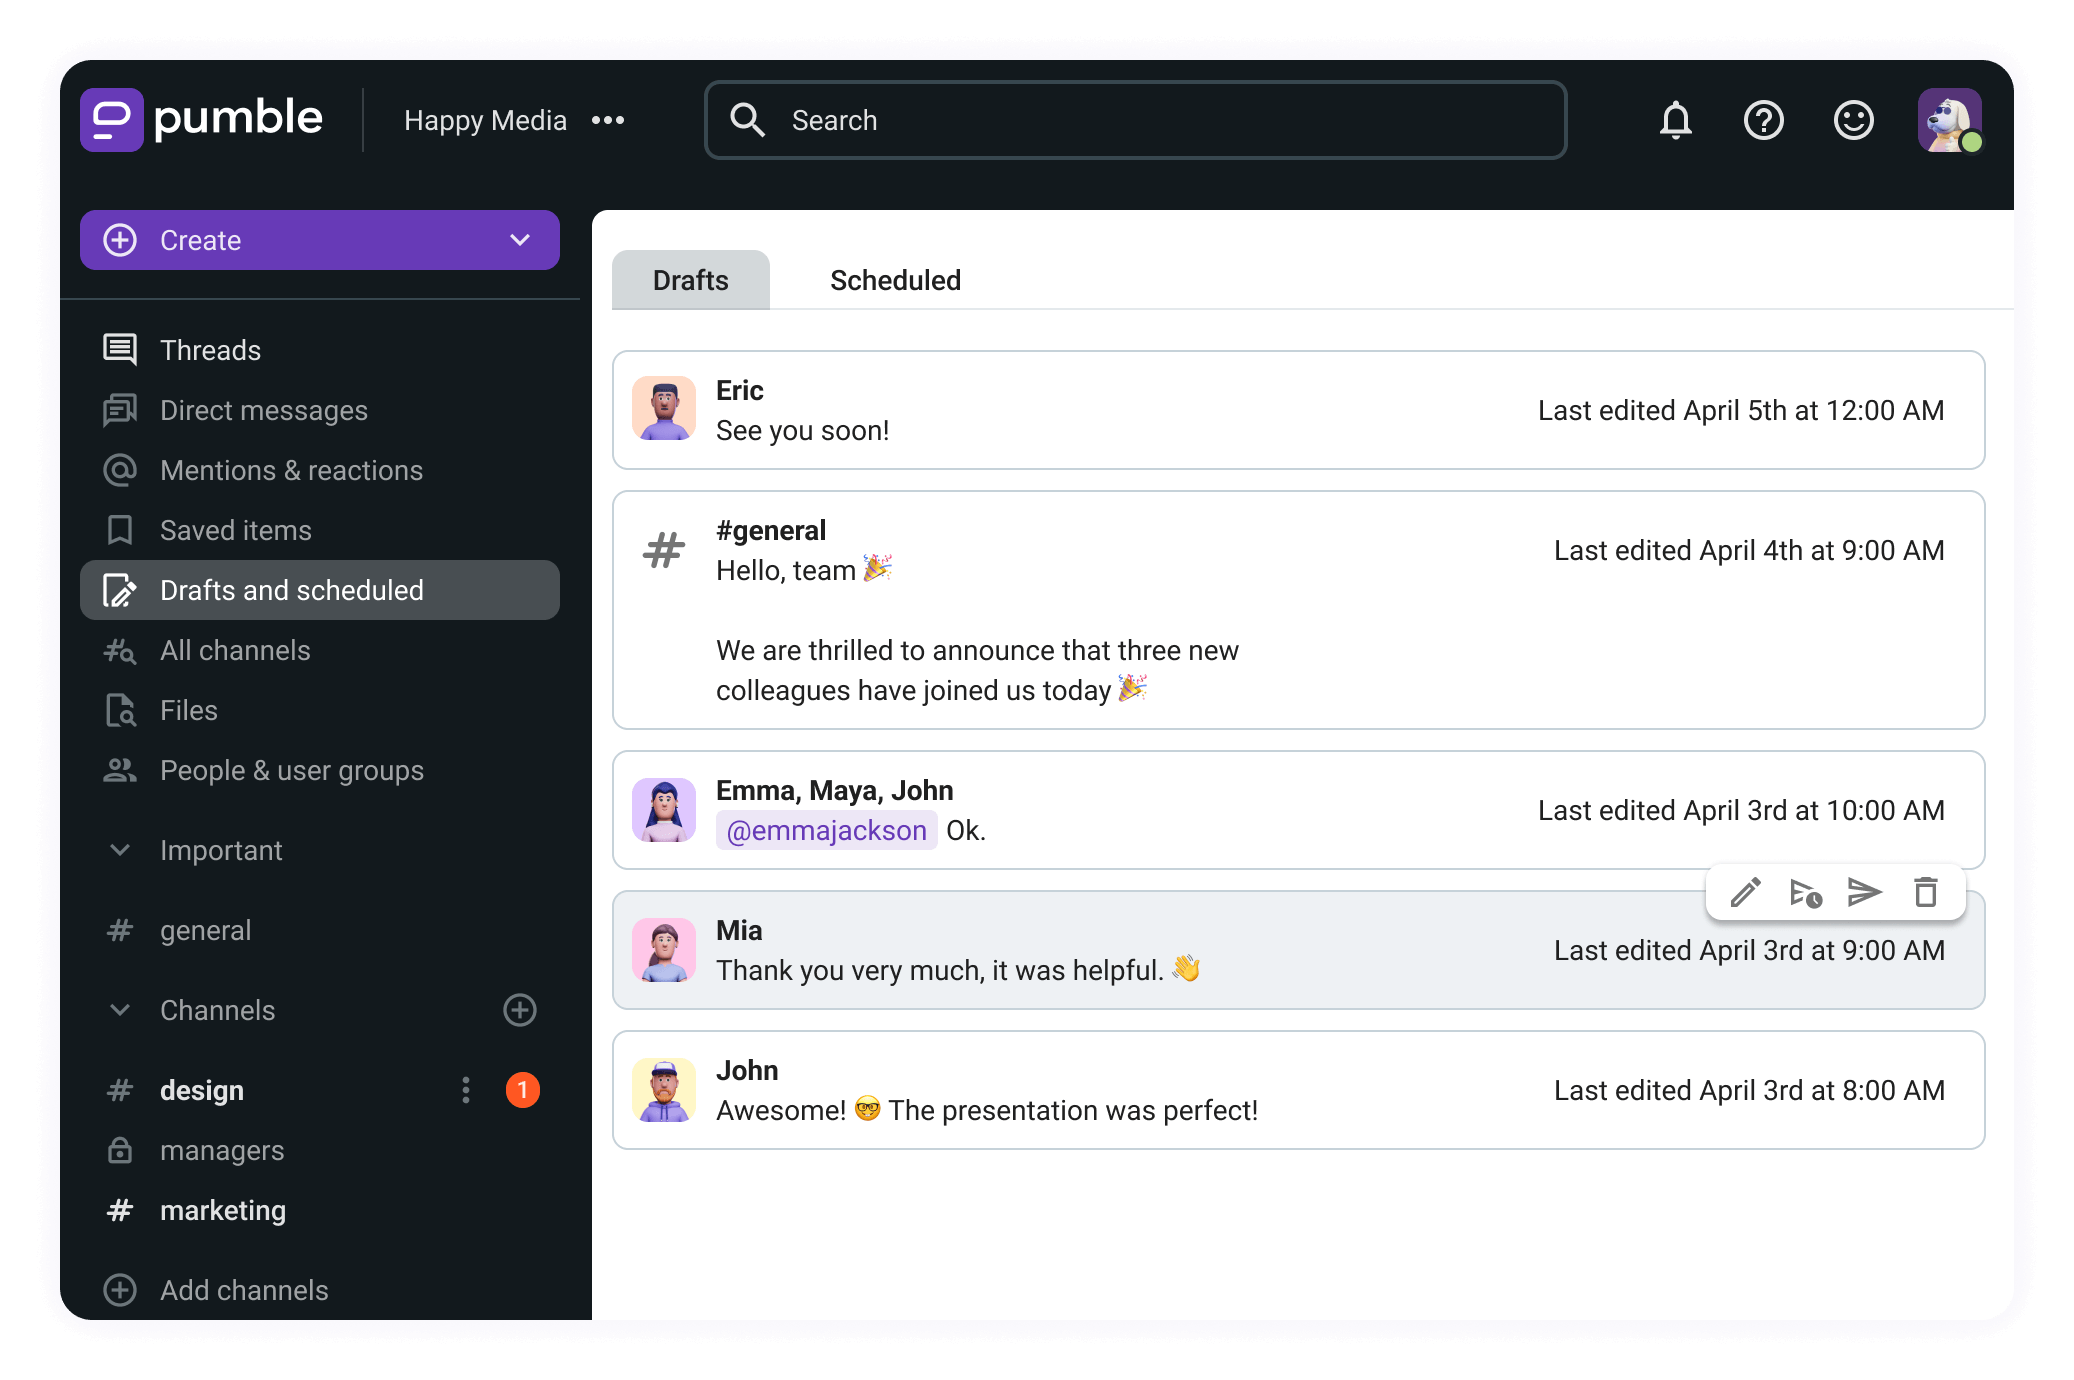This screenshot has width=2074, height=1380.
Task: Click Add channels at the sidebar bottom
Action: [x=243, y=1290]
